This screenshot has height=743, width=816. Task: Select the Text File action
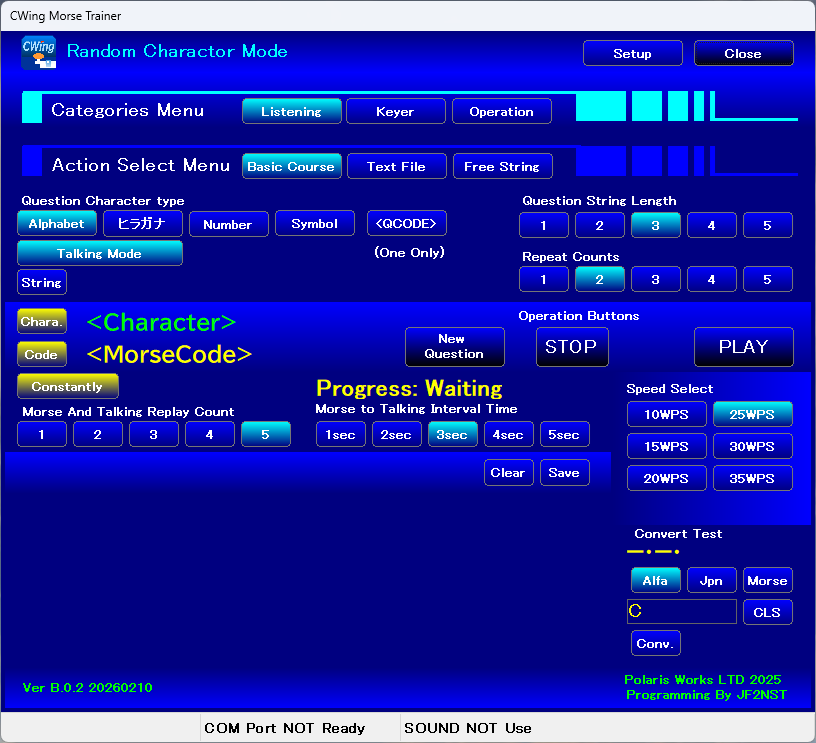point(396,167)
